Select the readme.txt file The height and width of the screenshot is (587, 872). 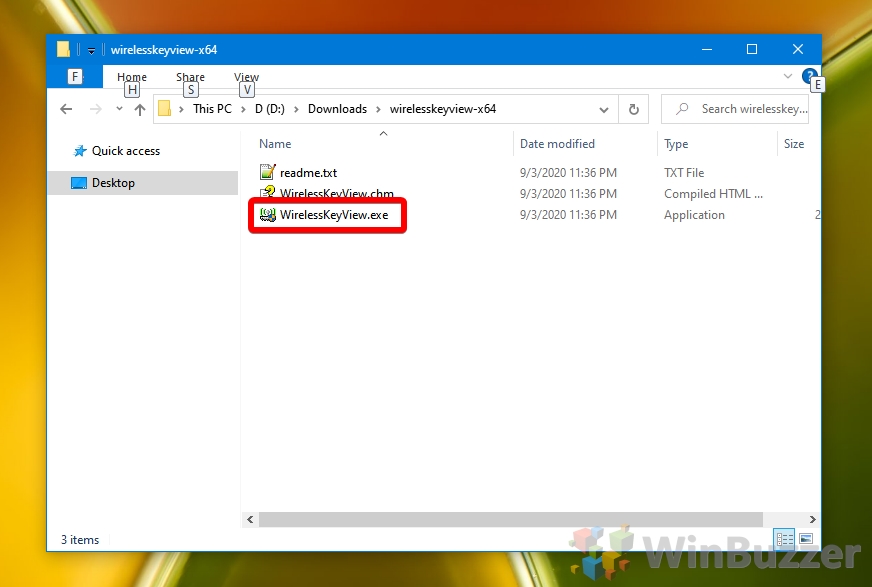coord(308,173)
